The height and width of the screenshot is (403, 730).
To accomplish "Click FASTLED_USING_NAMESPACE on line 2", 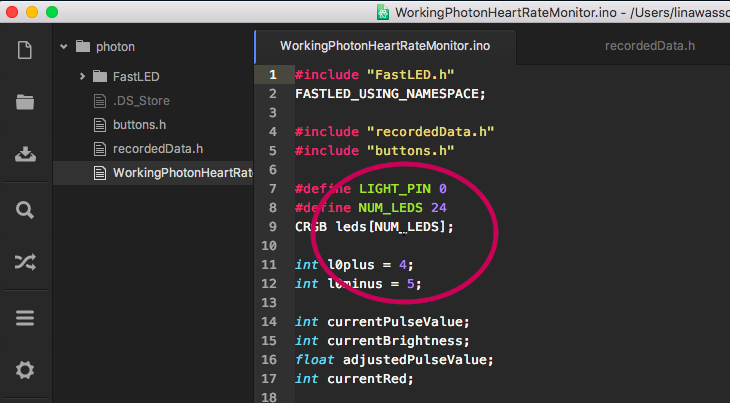I will [386, 94].
